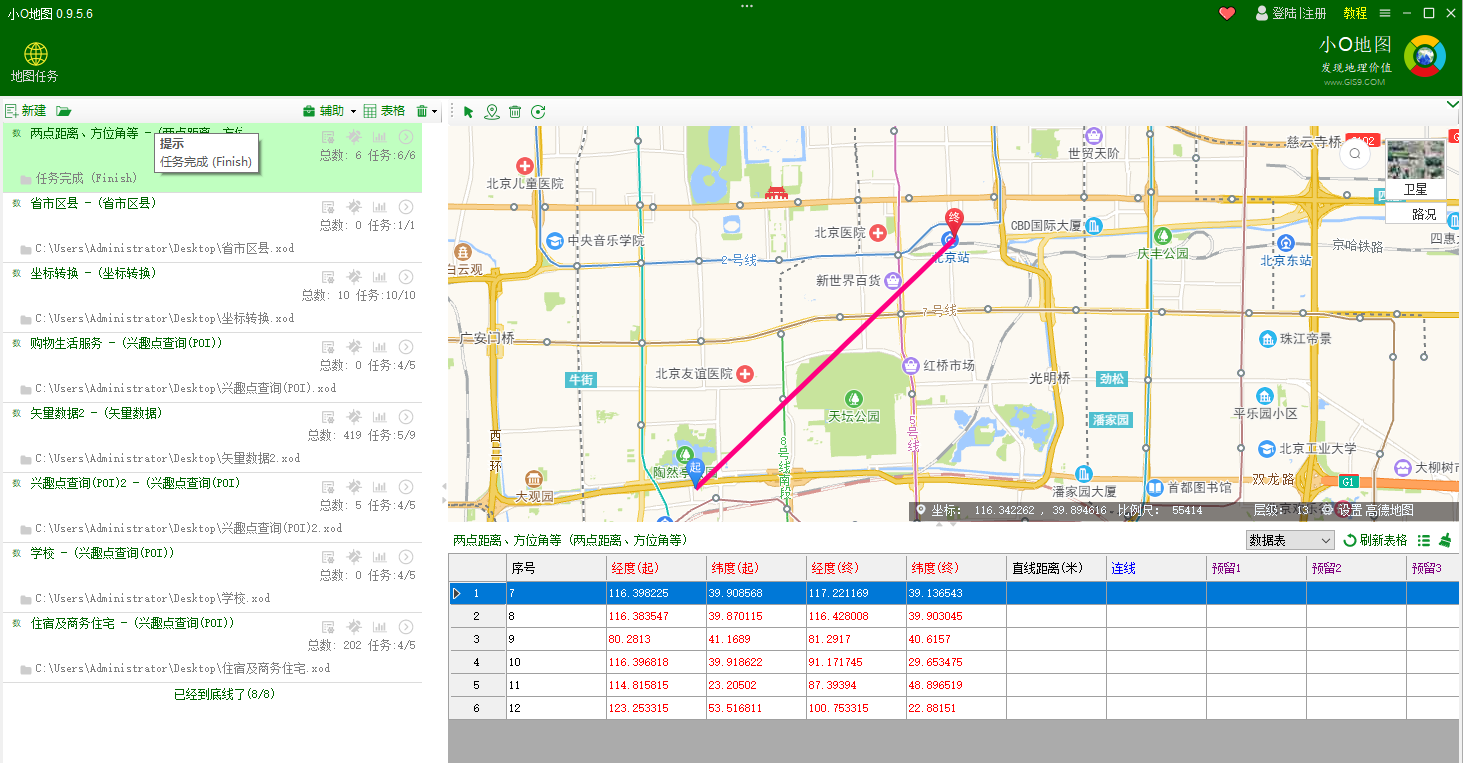Screen dimensions: 1463x763
Task: Click the 任务完成 (Finish) status line
Action: (x=86, y=178)
